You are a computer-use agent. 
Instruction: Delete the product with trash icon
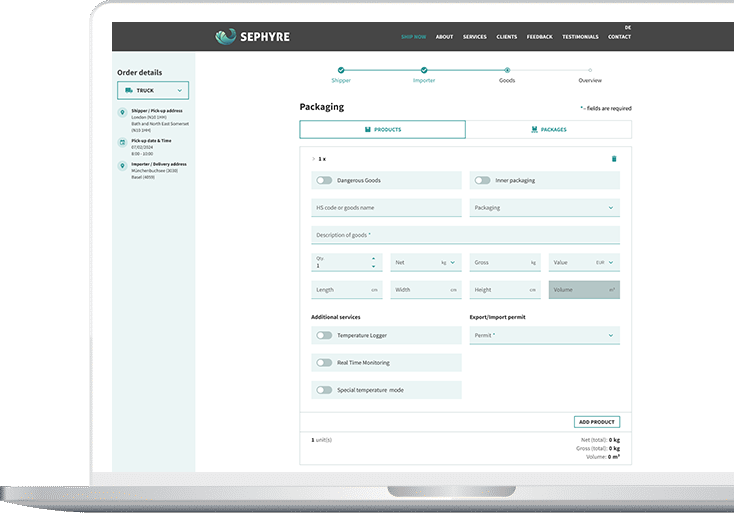(x=614, y=158)
